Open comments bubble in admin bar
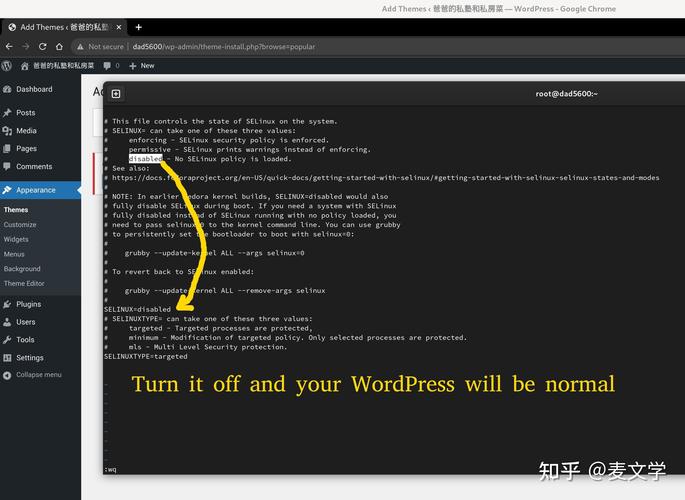 pyautogui.click(x=107, y=66)
